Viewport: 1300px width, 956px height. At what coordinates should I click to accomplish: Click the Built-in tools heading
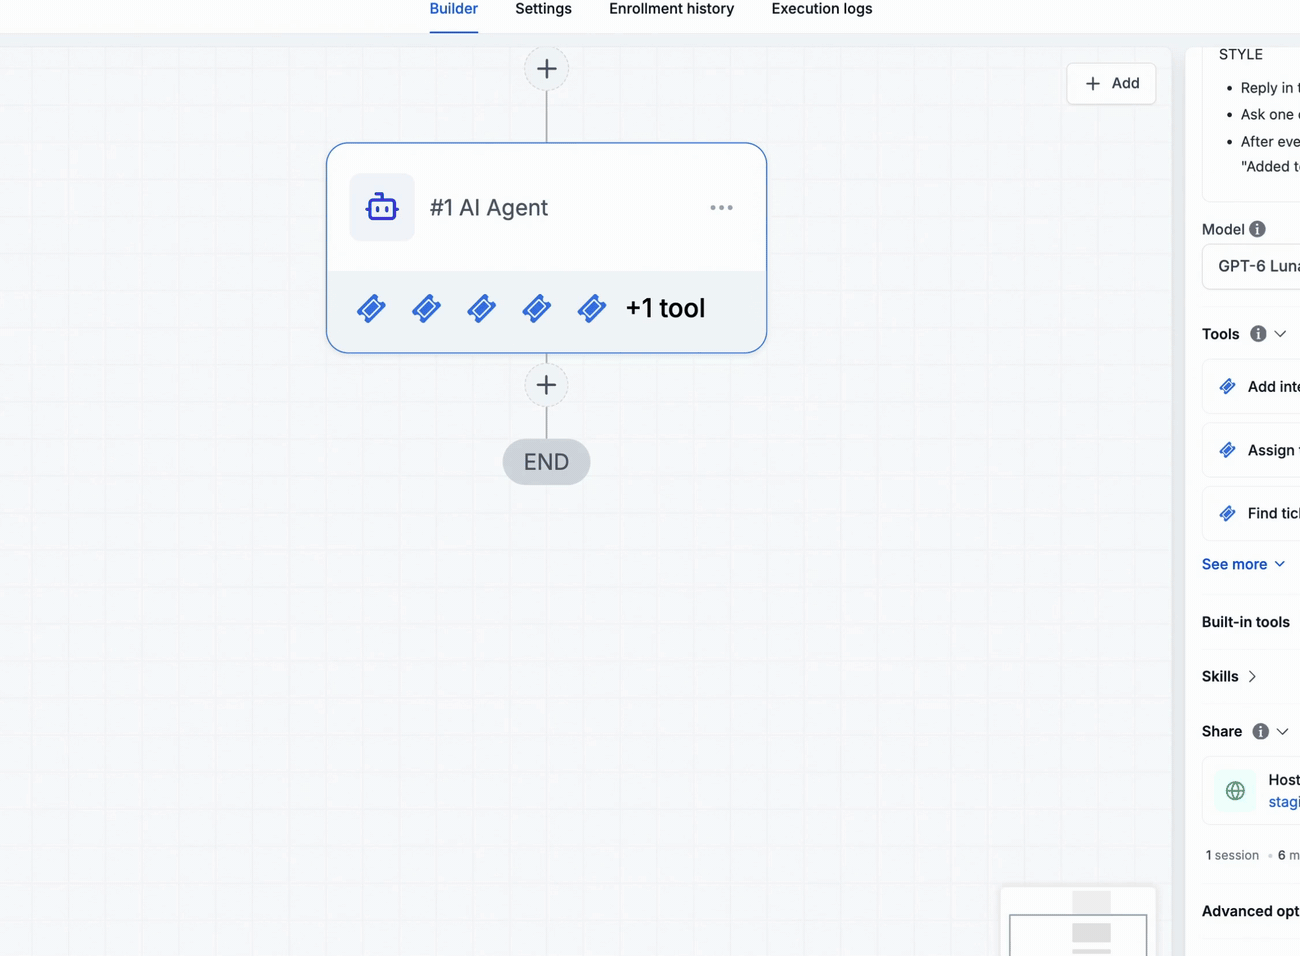pyautogui.click(x=1246, y=622)
